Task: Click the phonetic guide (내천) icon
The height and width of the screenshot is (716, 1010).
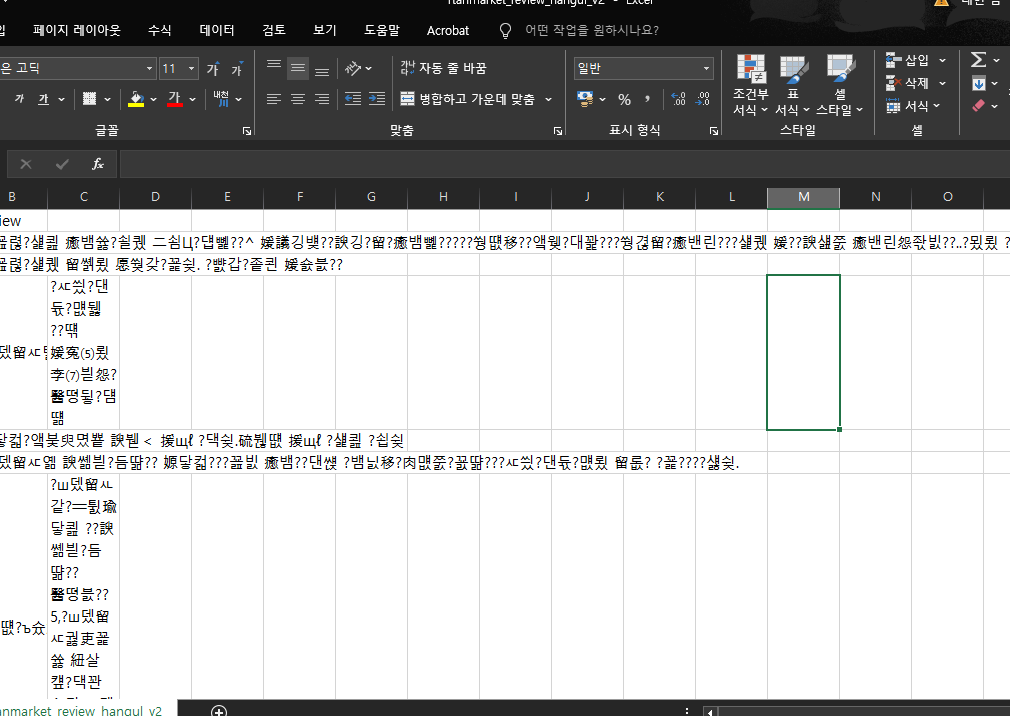Action: click(222, 99)
